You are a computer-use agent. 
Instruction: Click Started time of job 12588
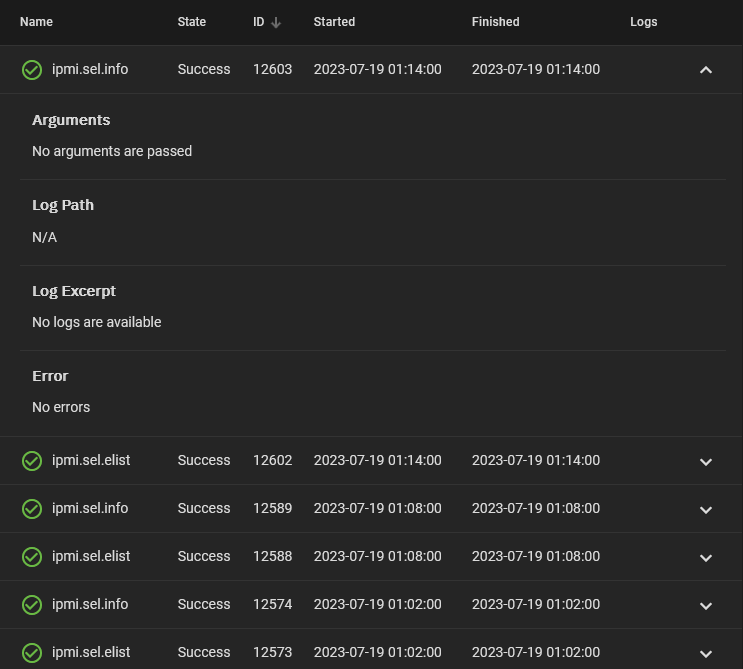point(378,556)
